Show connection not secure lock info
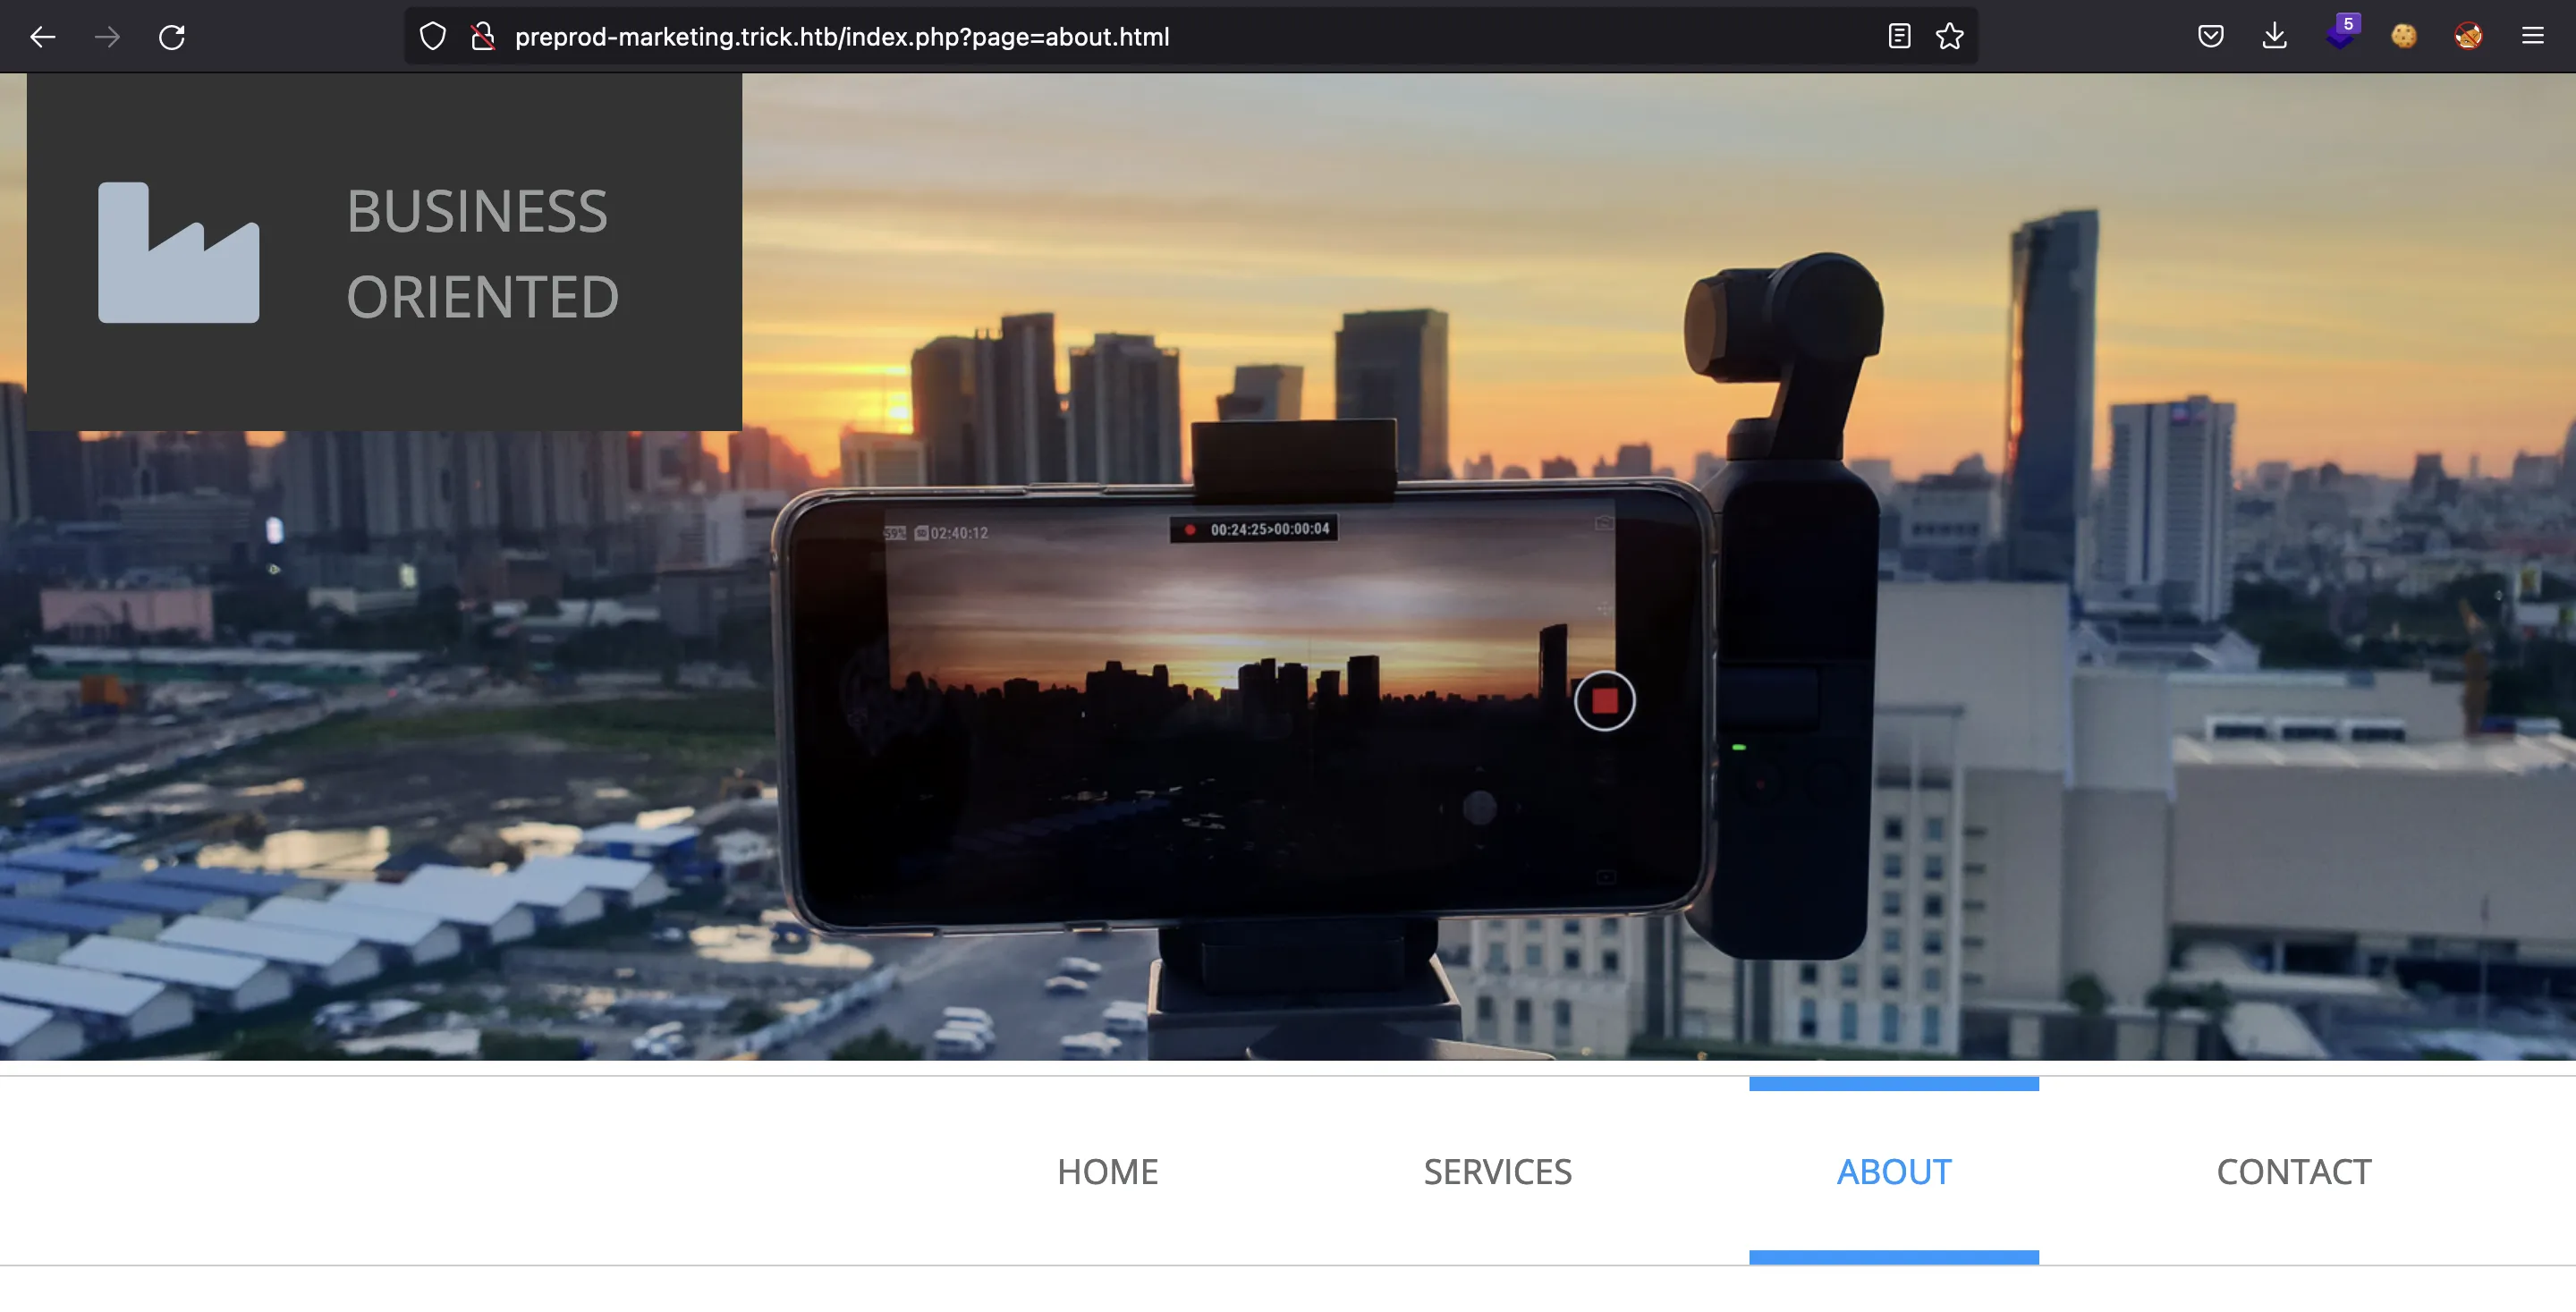Screen dimensions: 2576x1312 point(483,37)
